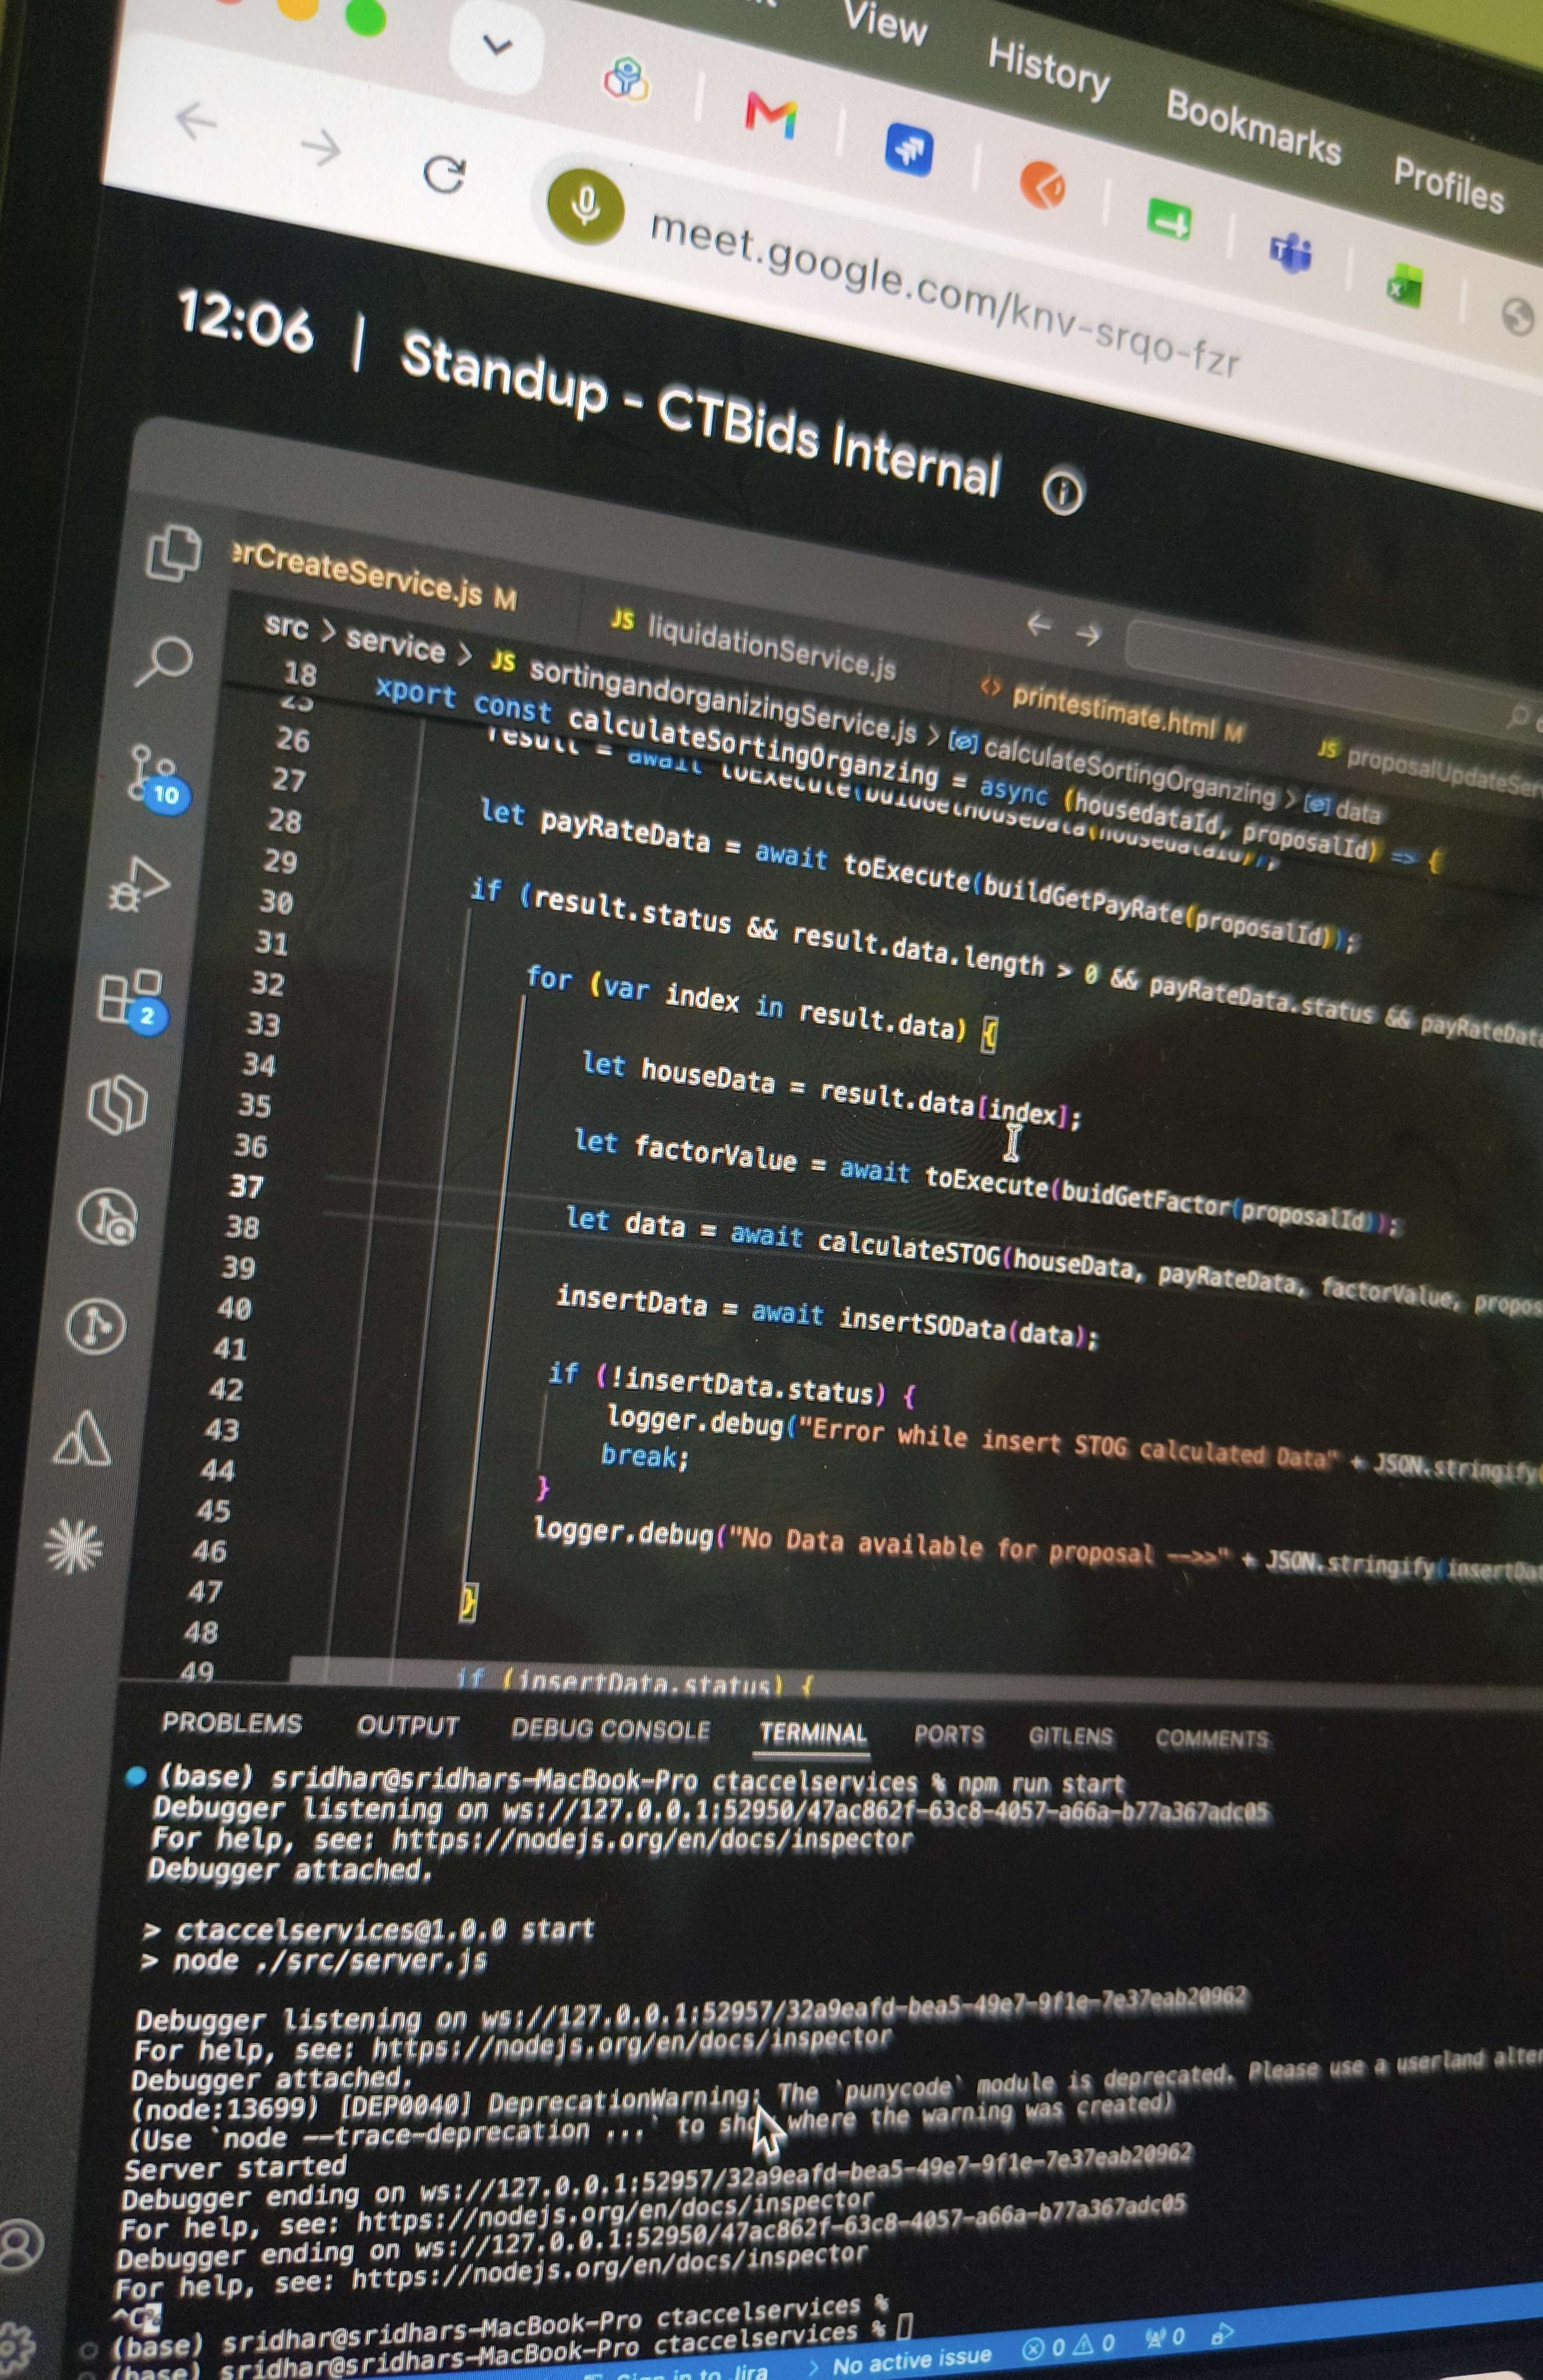Show the COMMENTS panel
The image size is (1543, 2380).
coord(1212,1739)
